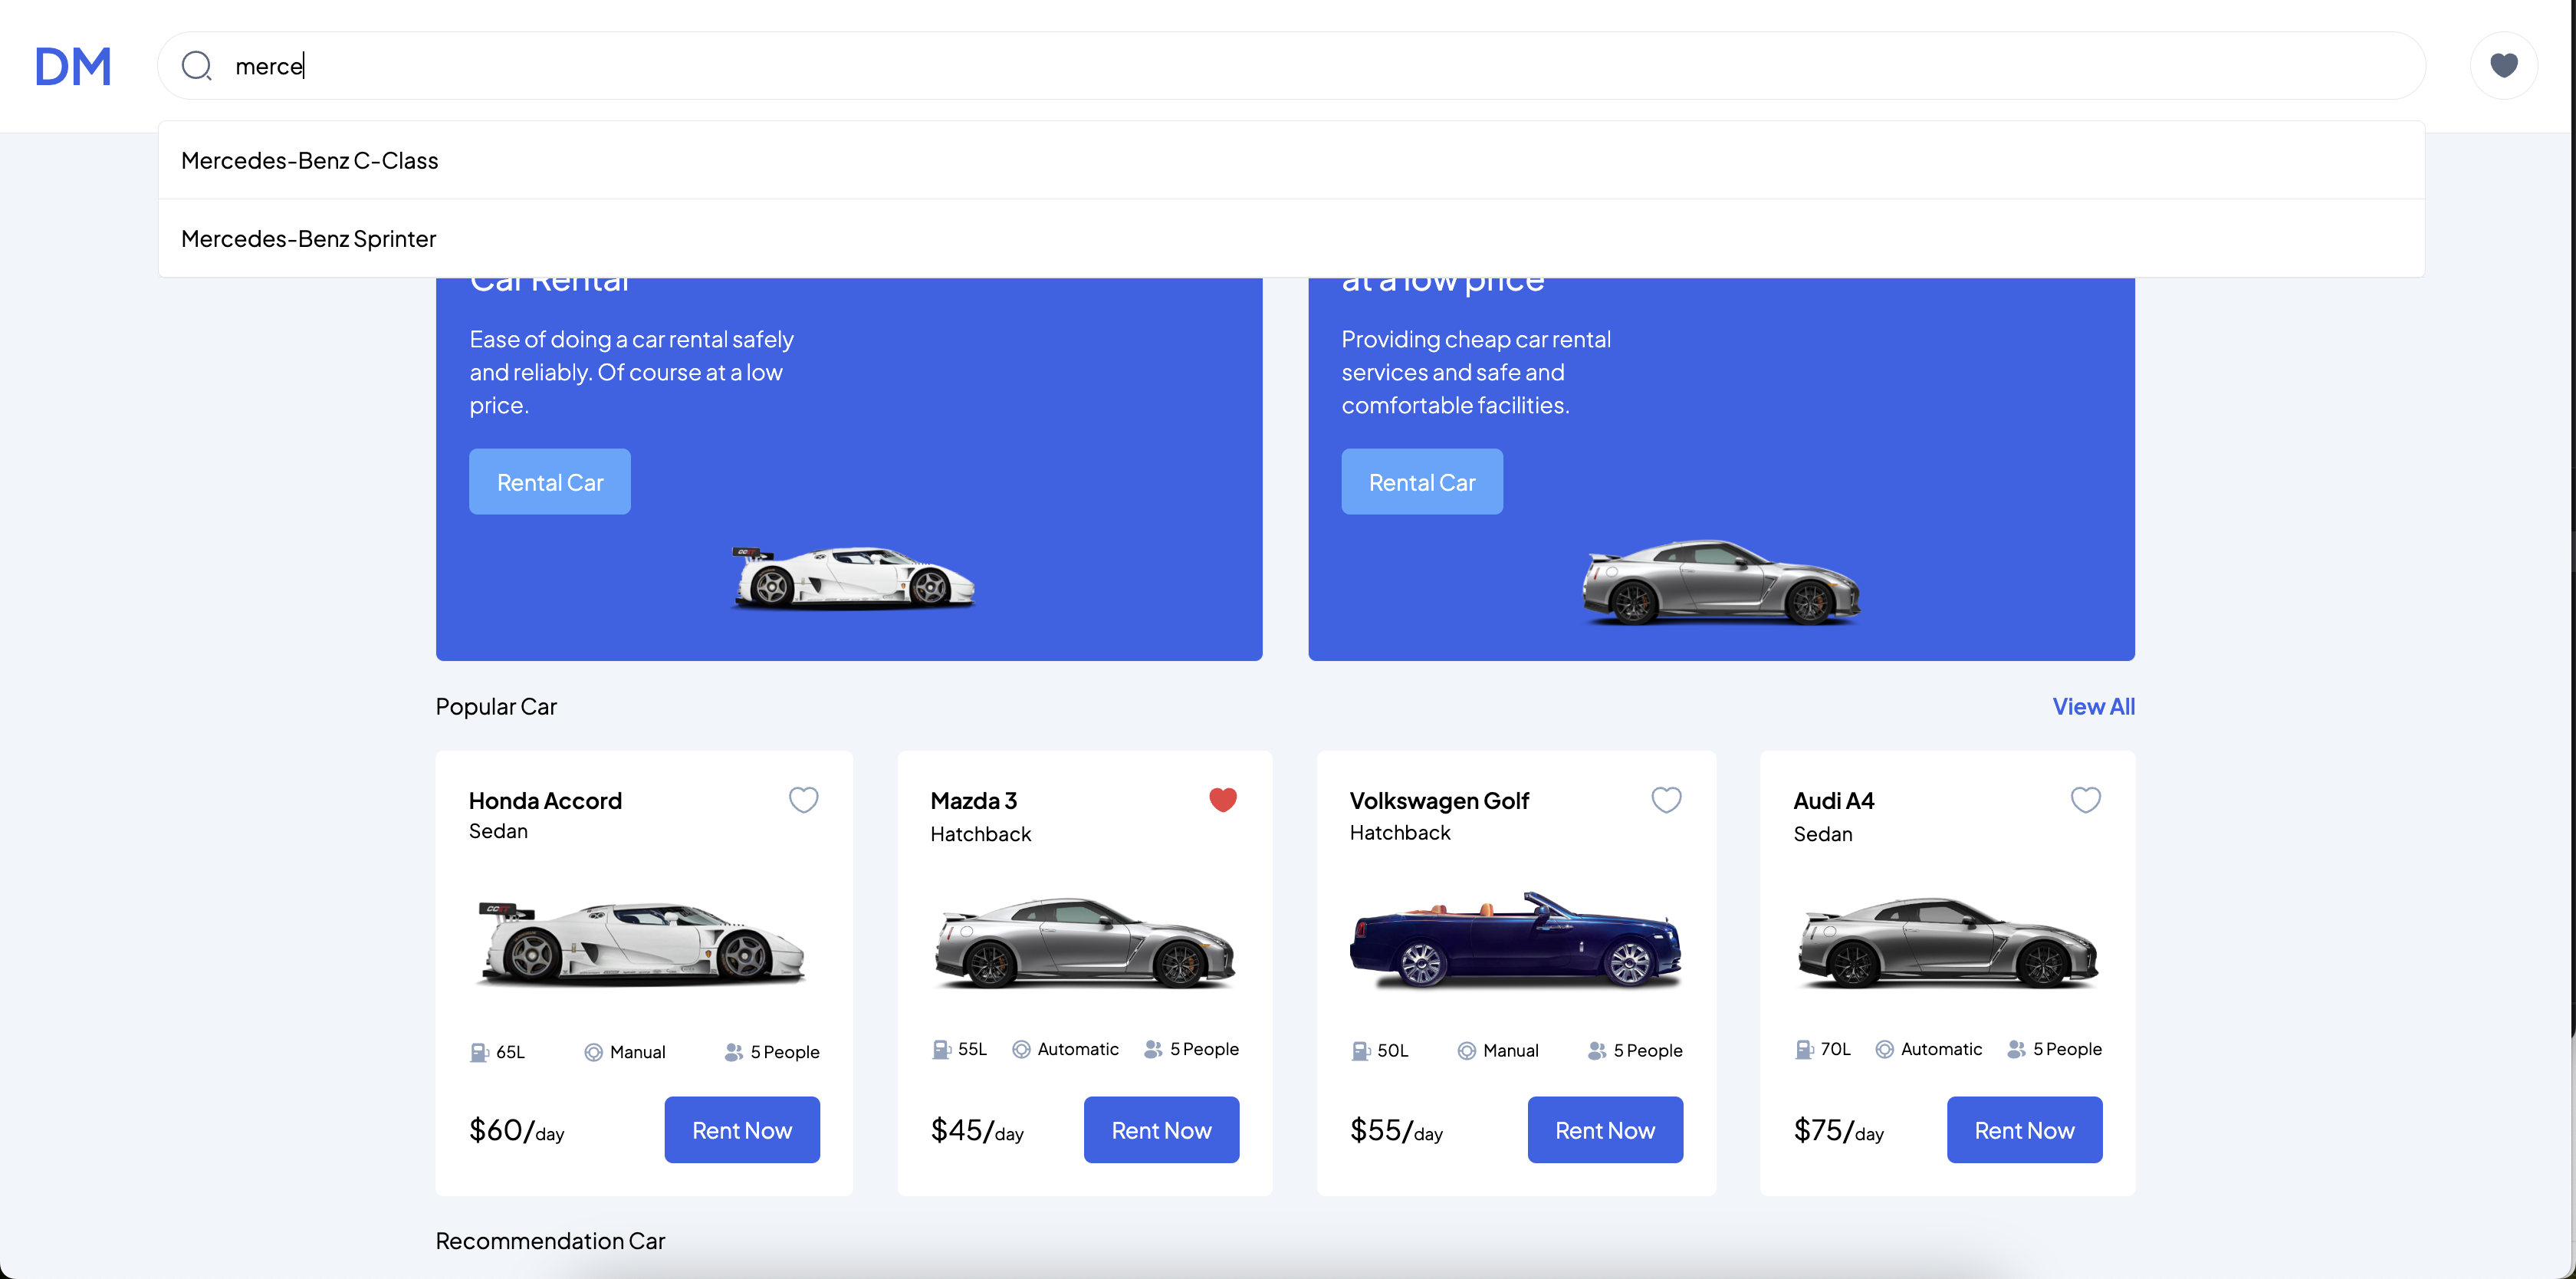Choose Mercedes-Benz Sprinter from suggestions
Viewport: 2576px width, 1279px height.
[x=1291, y=238]
